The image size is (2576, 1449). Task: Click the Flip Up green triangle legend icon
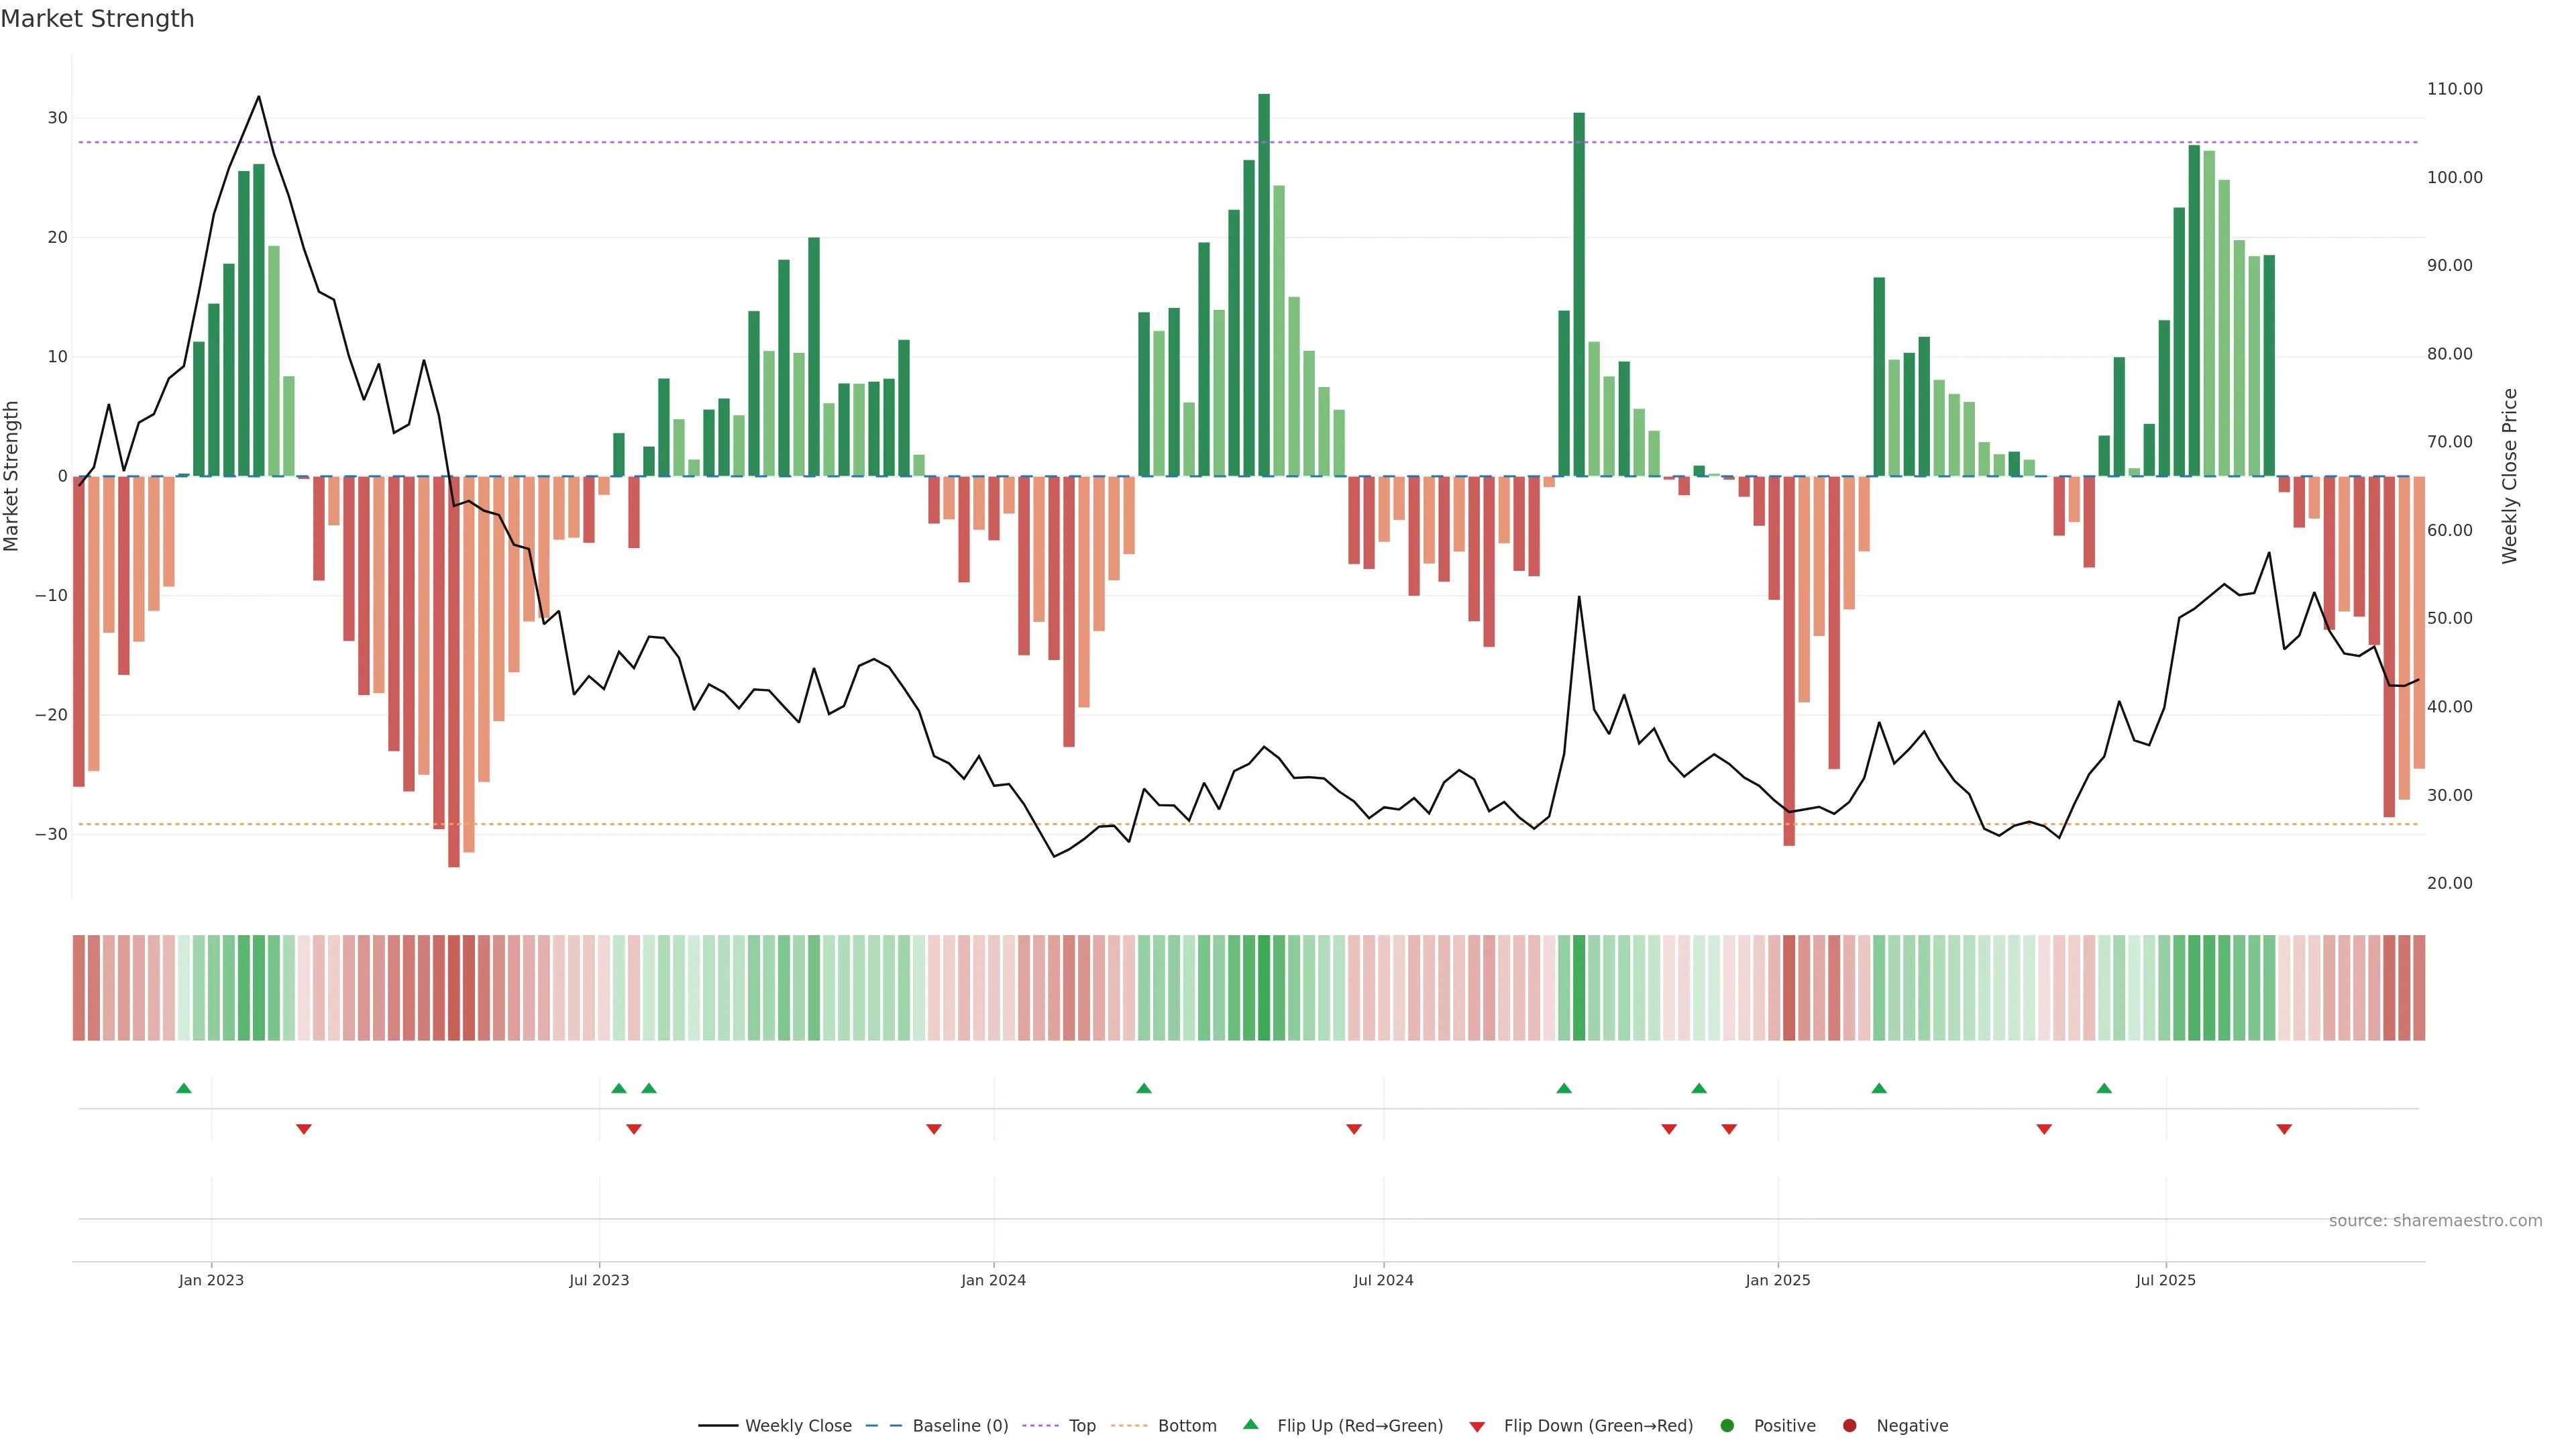pyautogui.click(x=1250, y=1424)
